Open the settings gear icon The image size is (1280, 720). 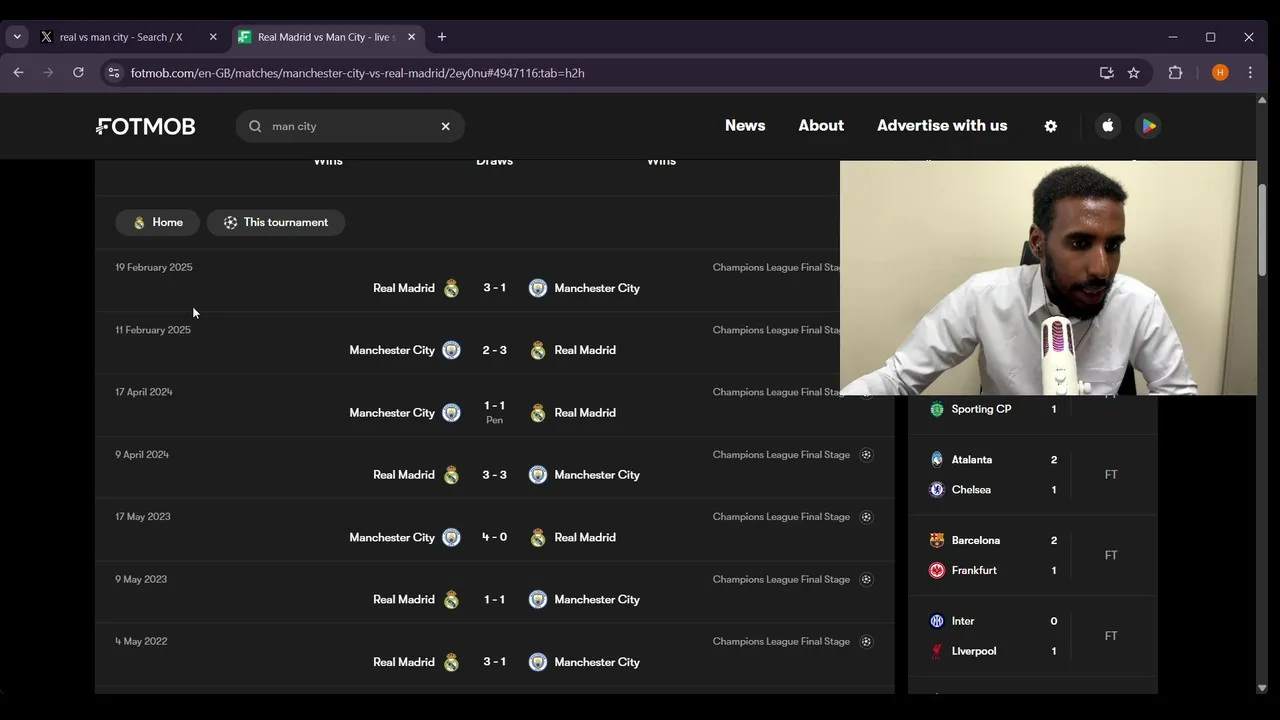(1050, 126)
